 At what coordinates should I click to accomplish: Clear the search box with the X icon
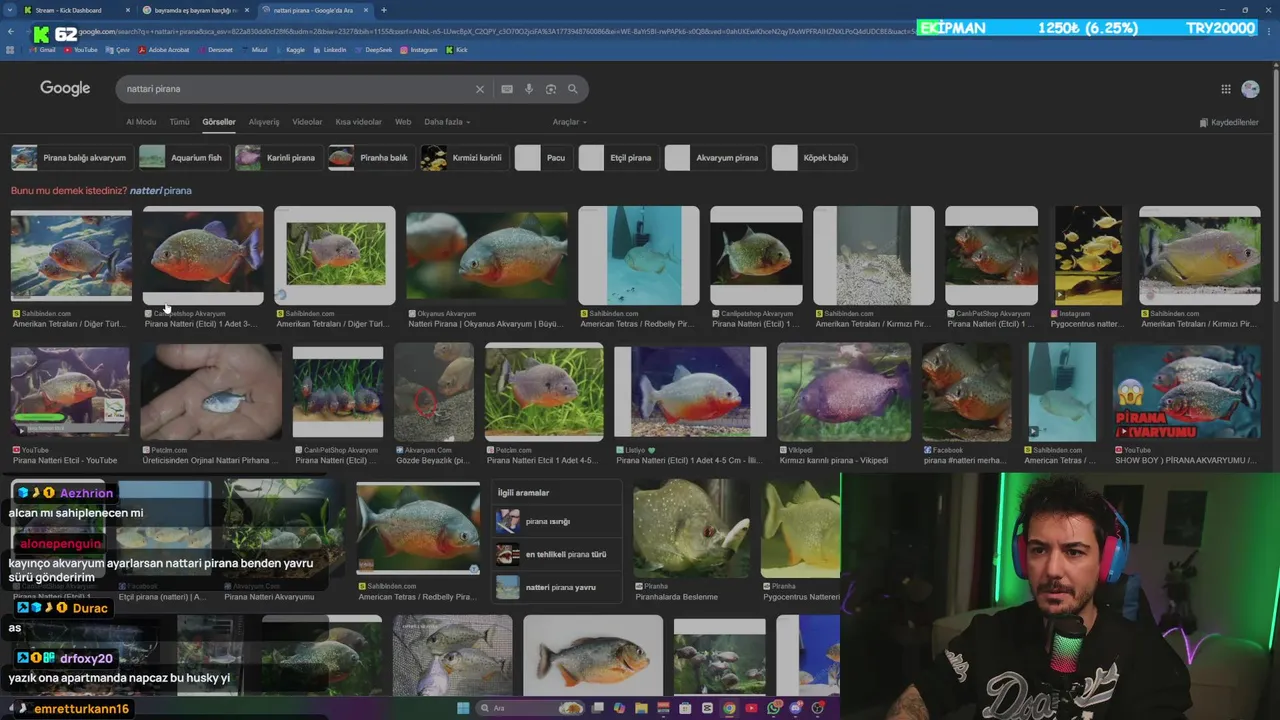[479, 89]
